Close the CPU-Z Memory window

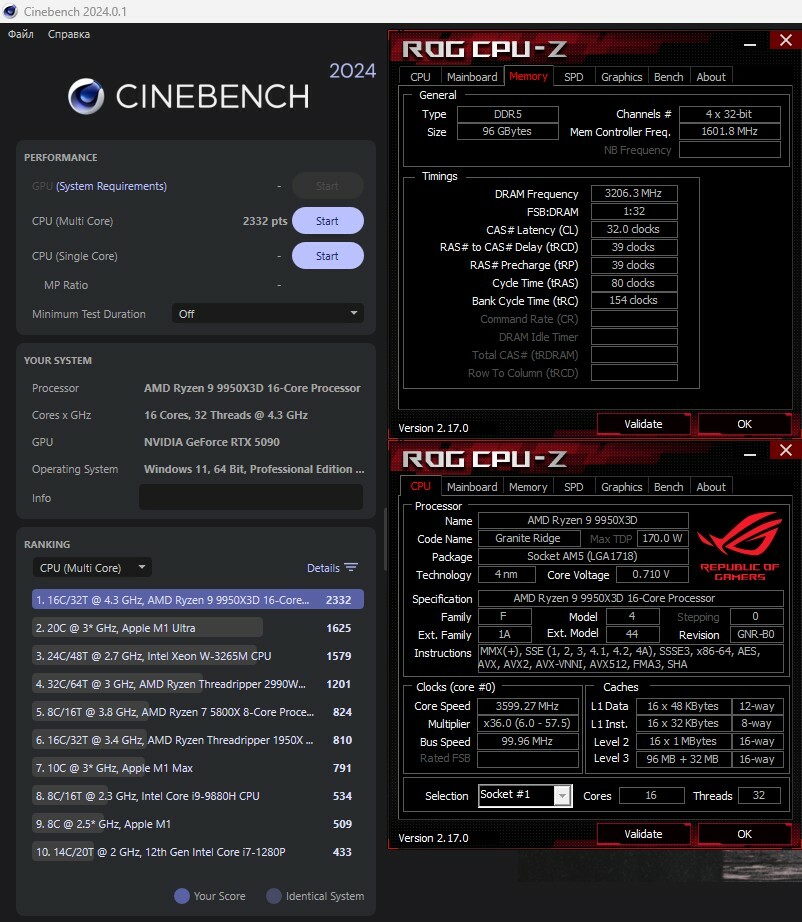coord(783,40)
